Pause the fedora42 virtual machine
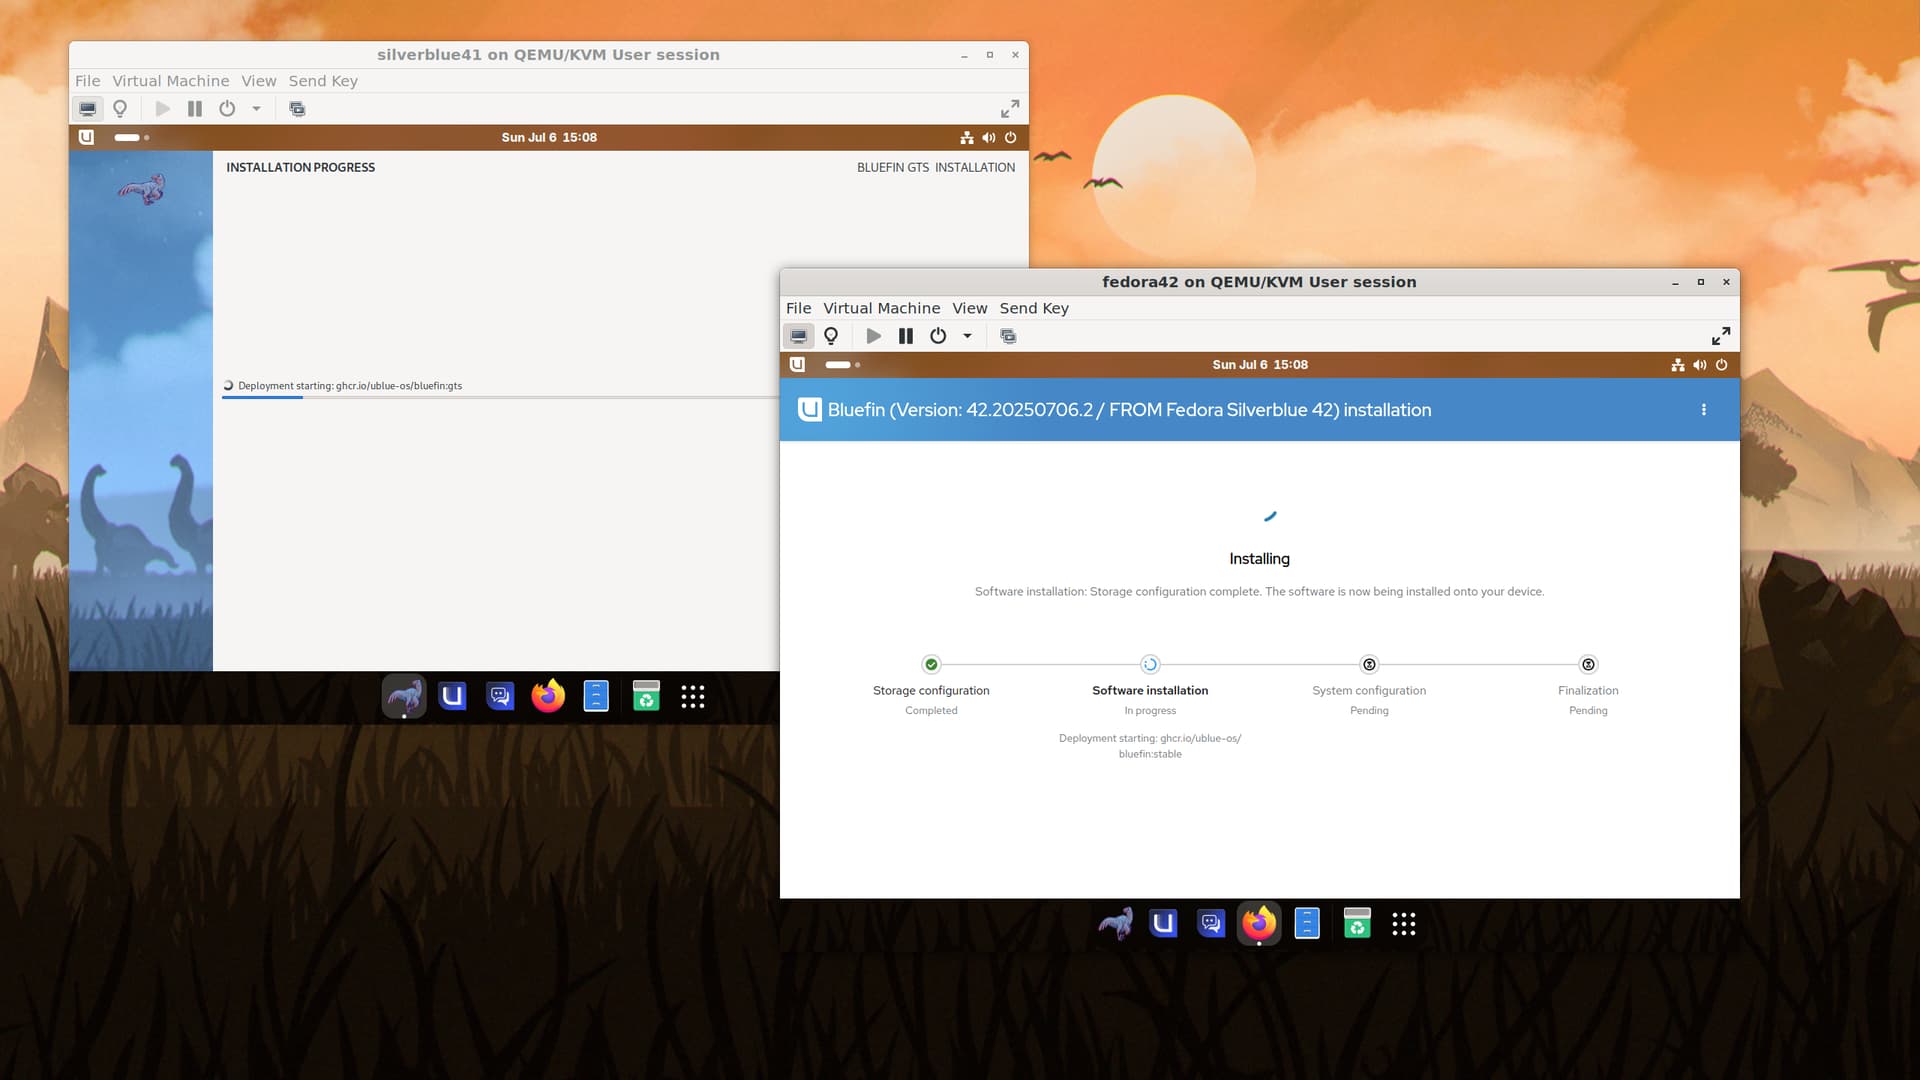 (905, 336)
